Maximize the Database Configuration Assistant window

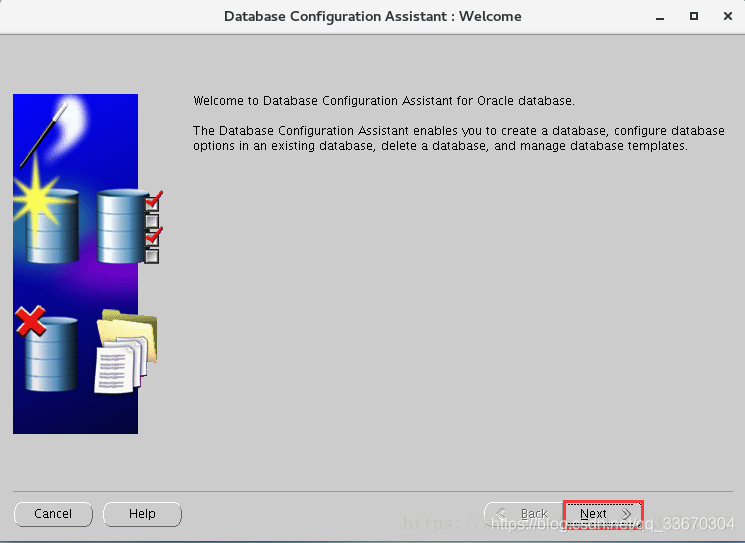(694, 16)
